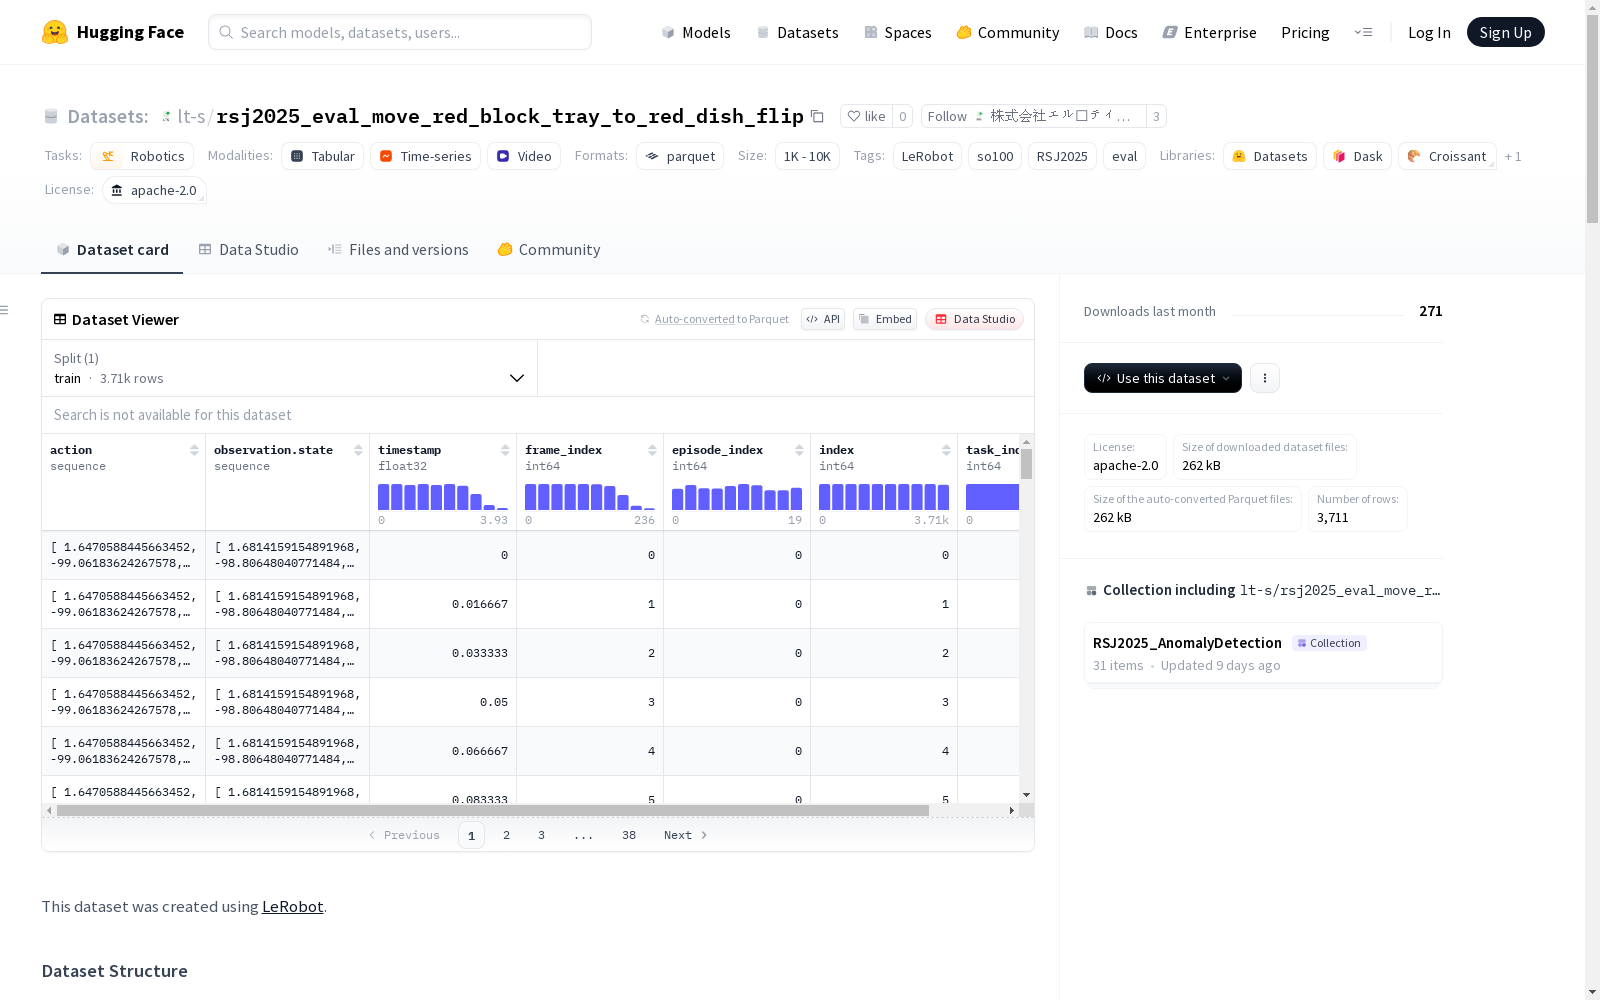The height and width of the screenshot is (1000, 1600).
Task: Open Datasets in the top navigation
Action: (x=797, y=32)
